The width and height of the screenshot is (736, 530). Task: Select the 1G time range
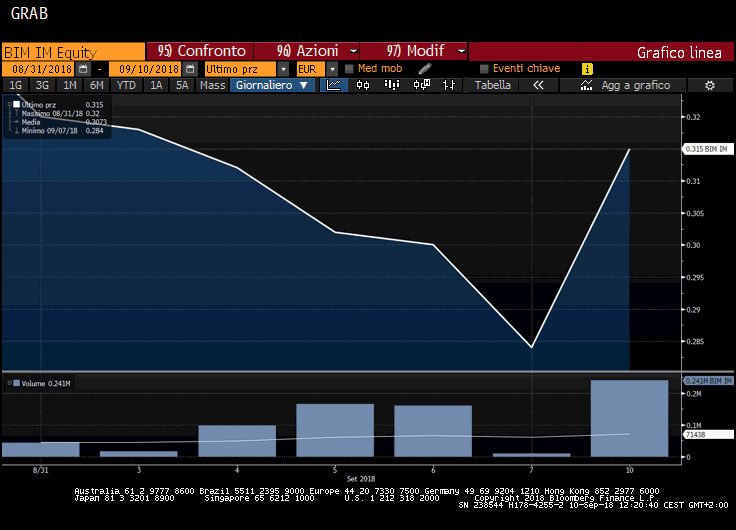(16, 85)
